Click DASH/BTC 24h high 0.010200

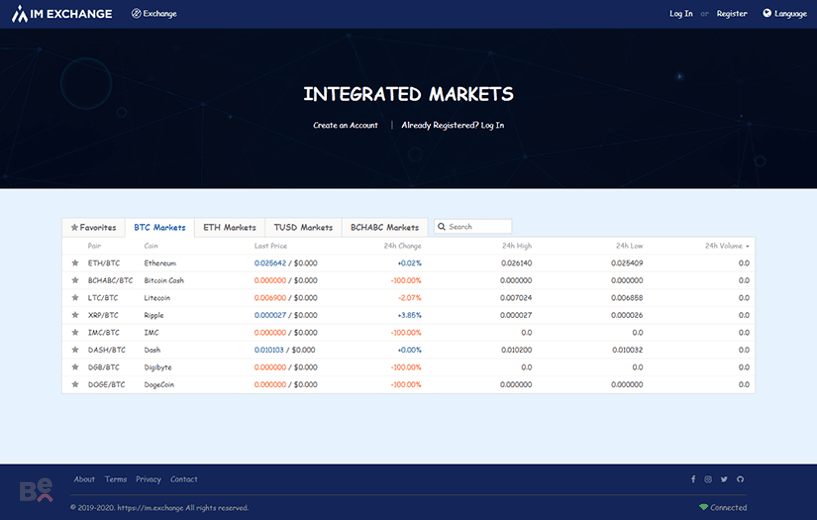coord(516,350)
